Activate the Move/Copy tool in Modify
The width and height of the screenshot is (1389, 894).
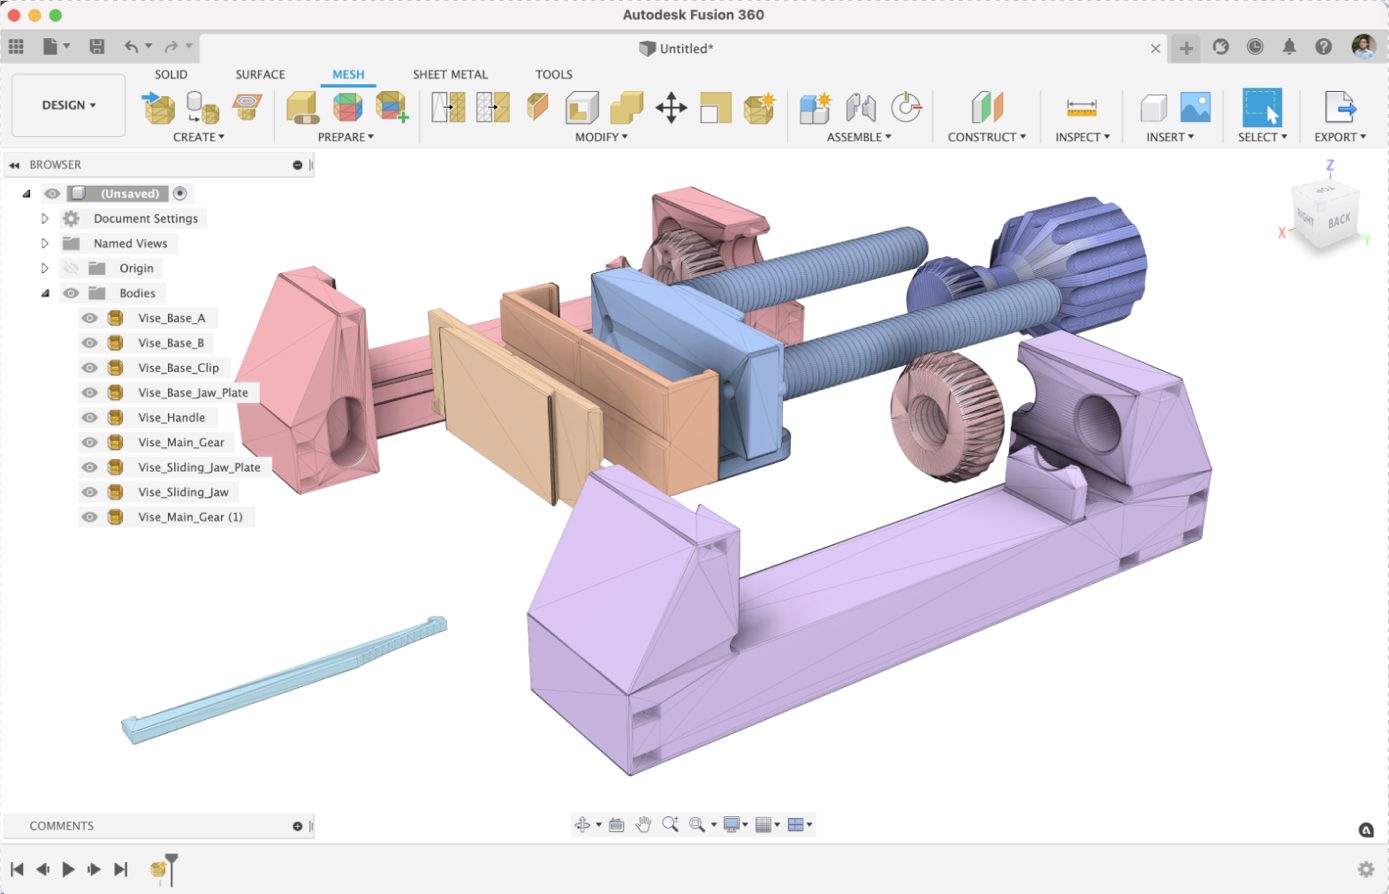point(673,108)
